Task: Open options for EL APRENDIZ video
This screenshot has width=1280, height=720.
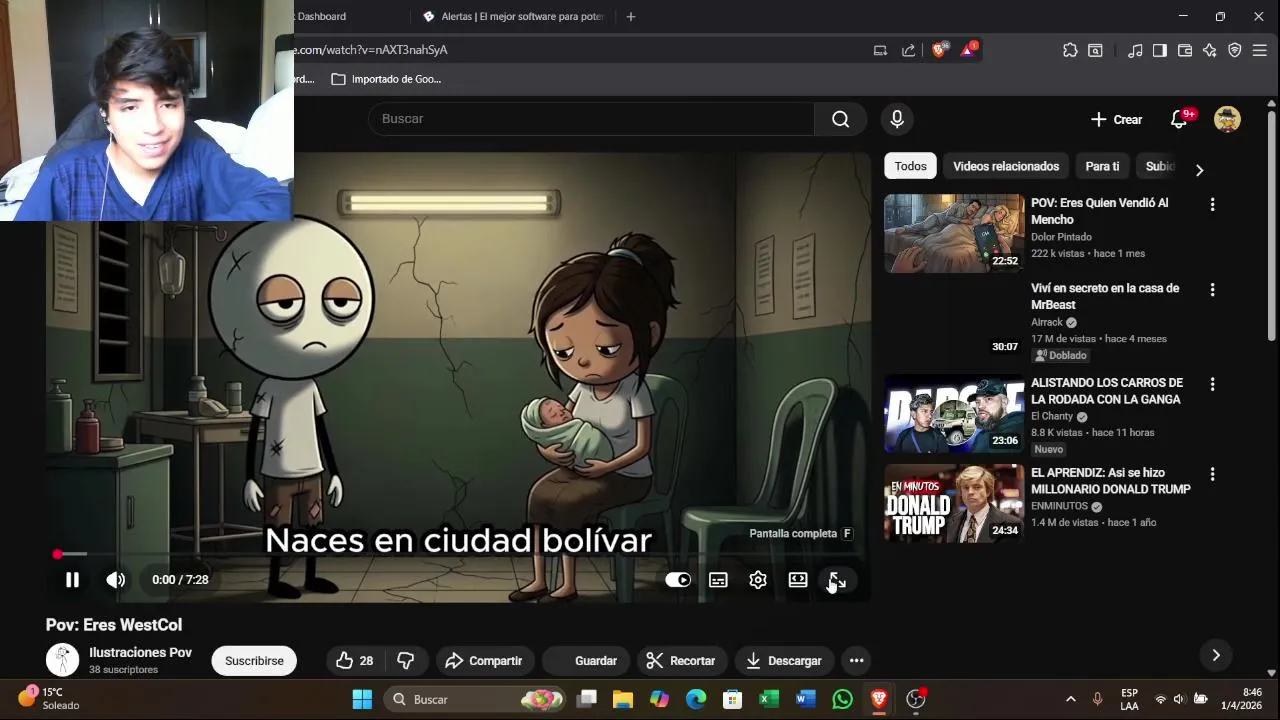Action: (x=1212, y=474)
